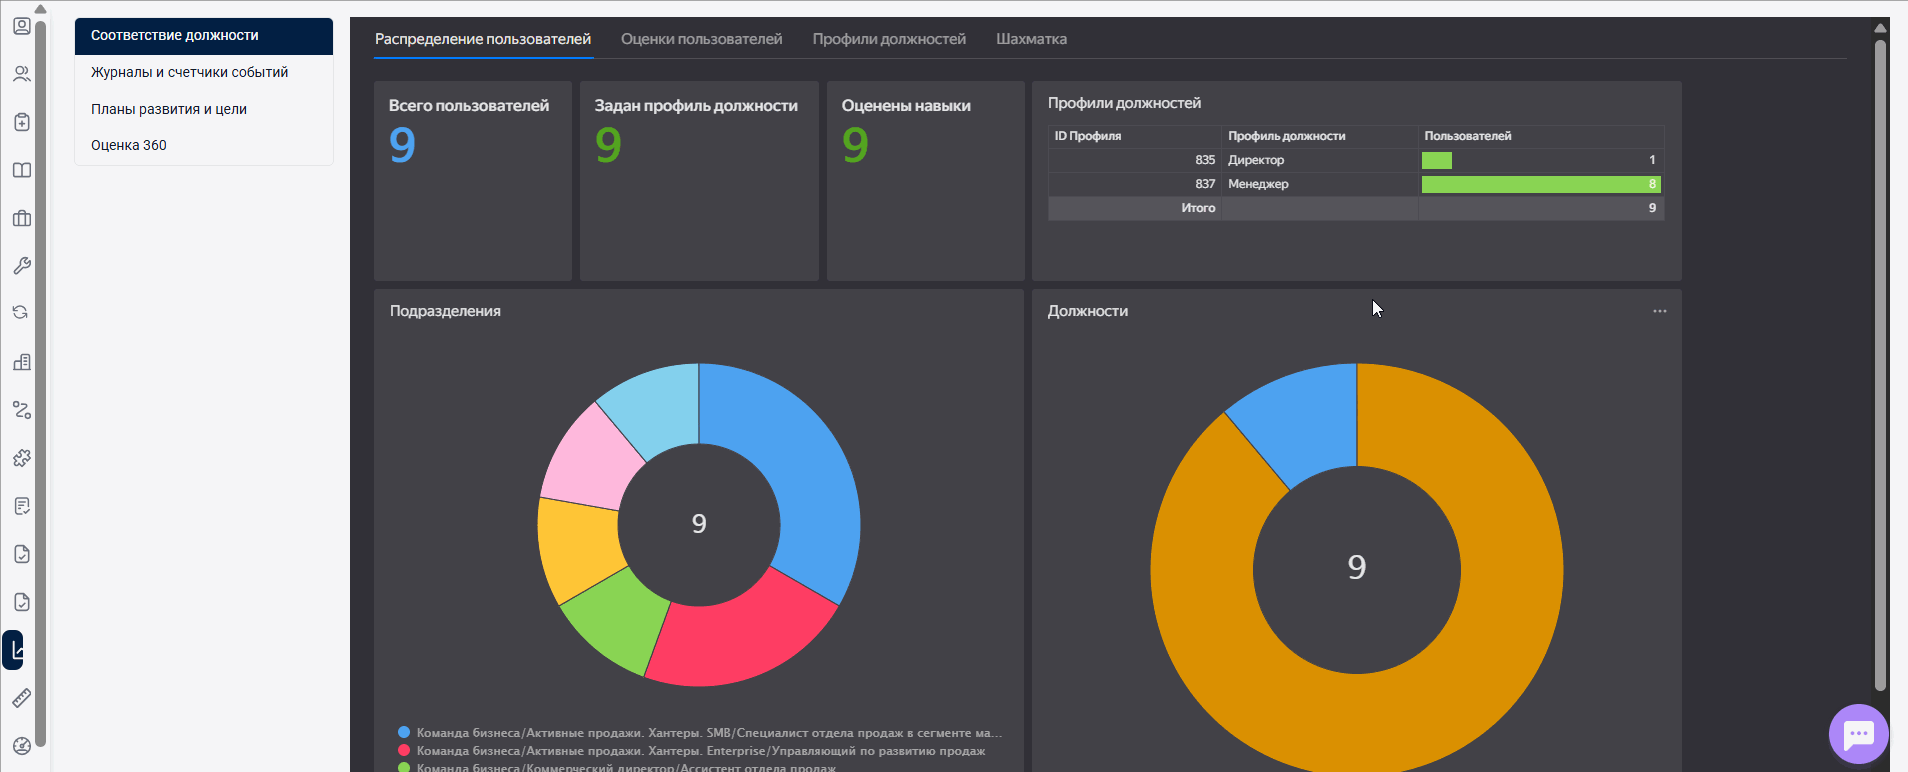Click the ruler icon in sidebar
This screenshot has height=772, width=1908.
[21, 698]
